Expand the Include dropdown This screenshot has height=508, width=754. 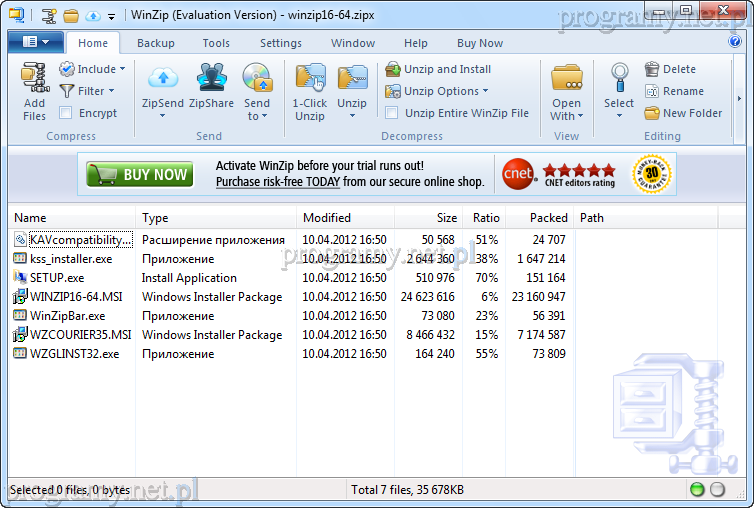(123, 69)
